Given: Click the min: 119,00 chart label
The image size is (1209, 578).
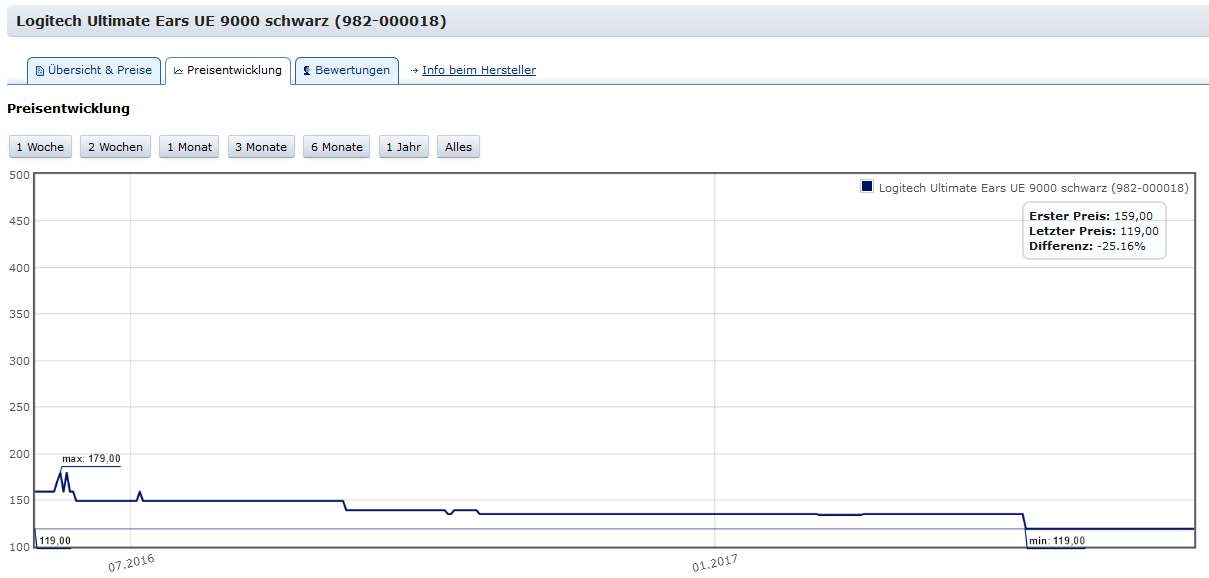Looking at the screenshot, I should pos(1057,541).
